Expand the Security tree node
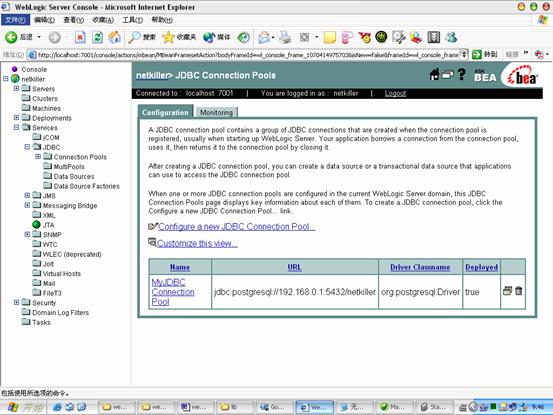Screen dimensions: 553x415 point(16,302)
